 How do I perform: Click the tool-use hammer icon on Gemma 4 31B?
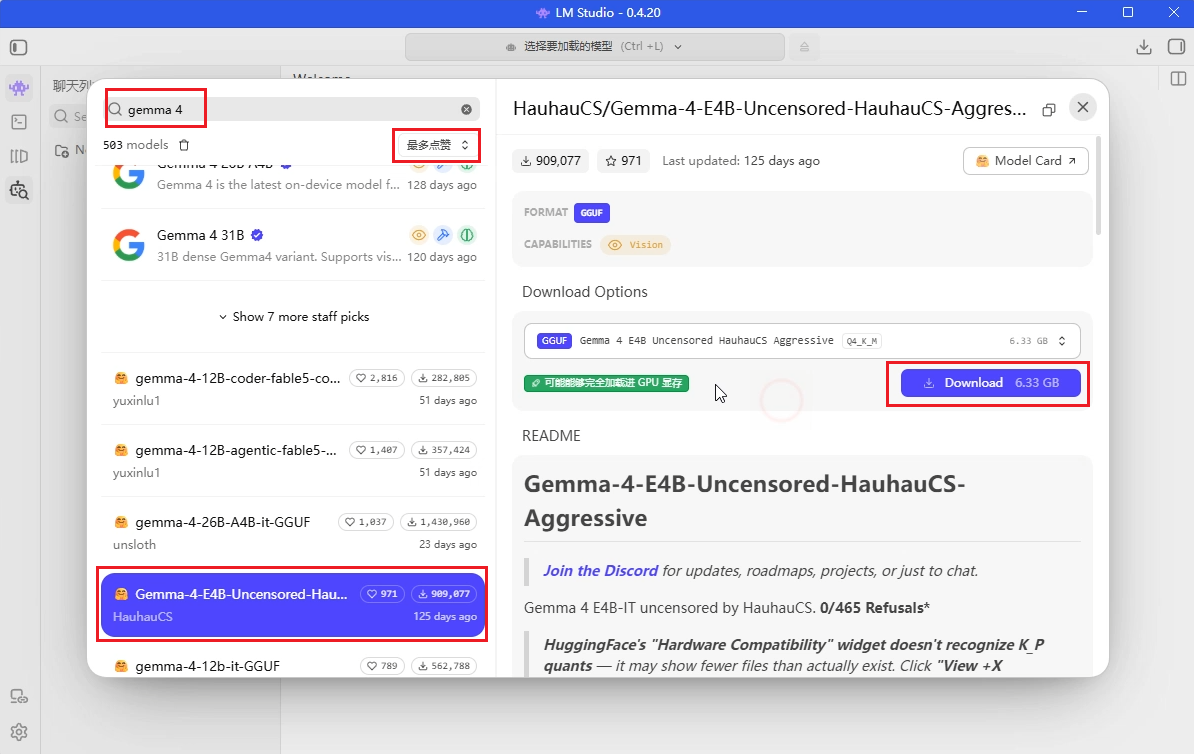click(443, 235)
